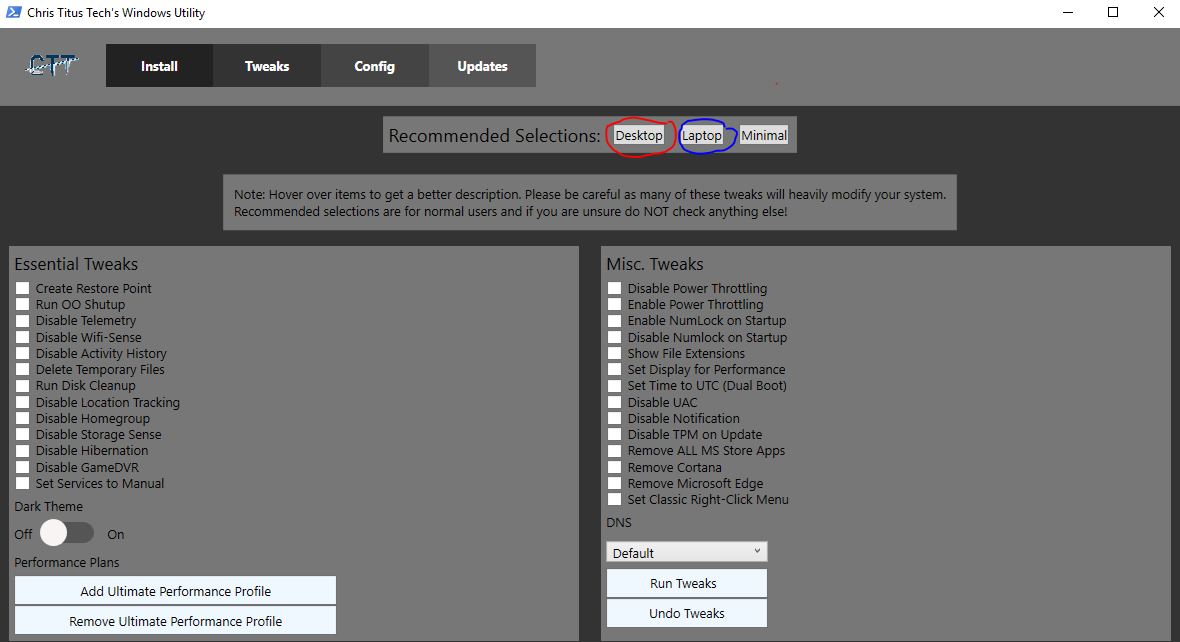Click the Performance Plans label

67,562
